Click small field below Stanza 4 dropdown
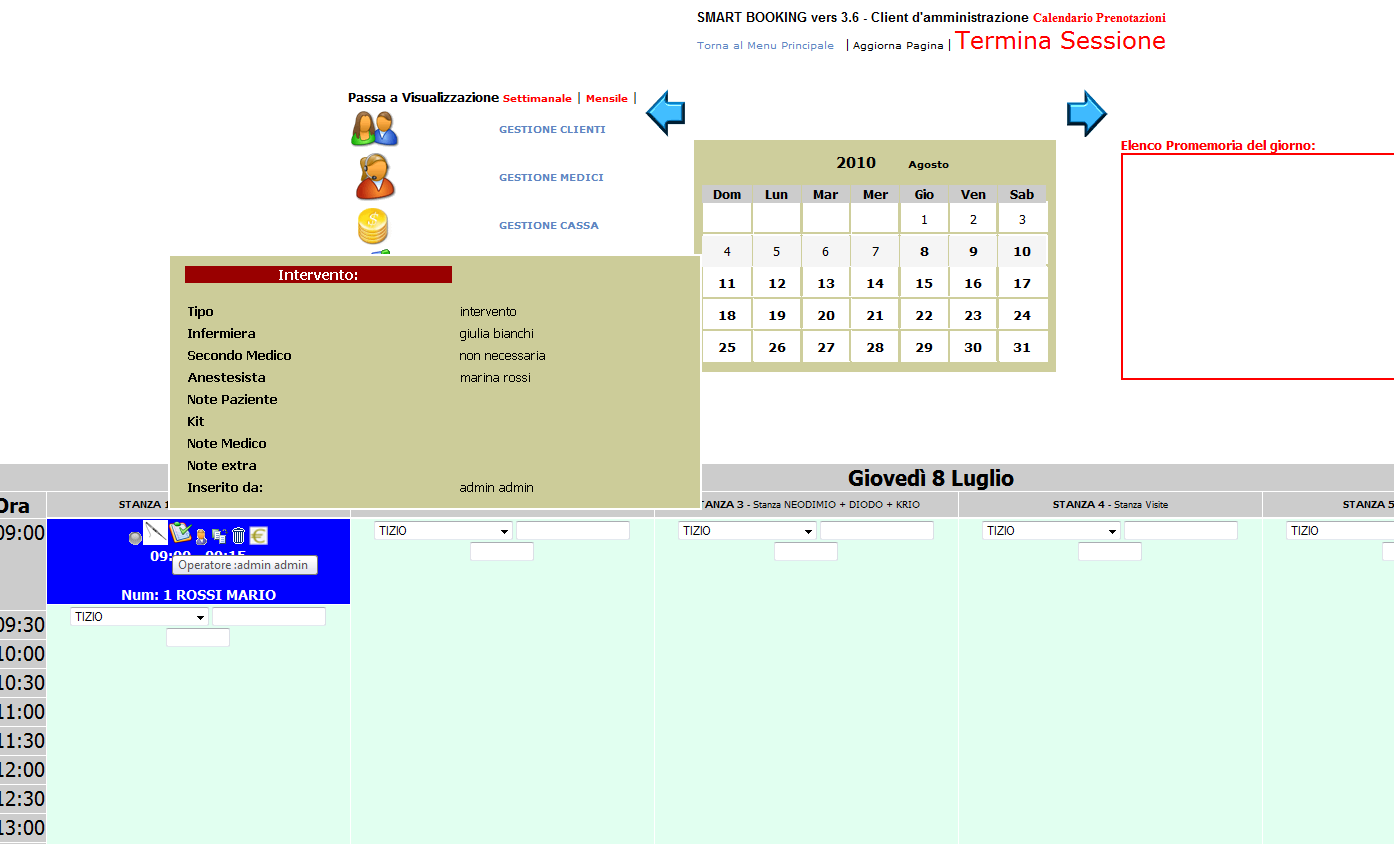Image resolution: width=1394 pixels, height=844 pixels. (x=1110, y=551)
